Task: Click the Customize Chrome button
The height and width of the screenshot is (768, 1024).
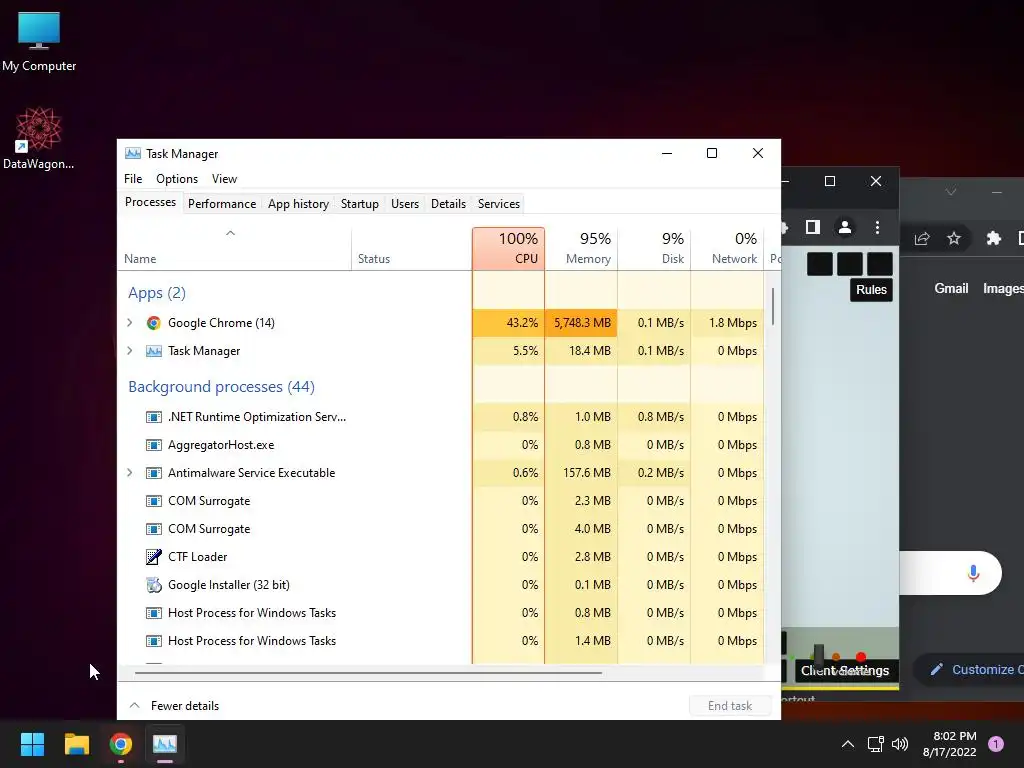Action: click(x=971, y=669)
